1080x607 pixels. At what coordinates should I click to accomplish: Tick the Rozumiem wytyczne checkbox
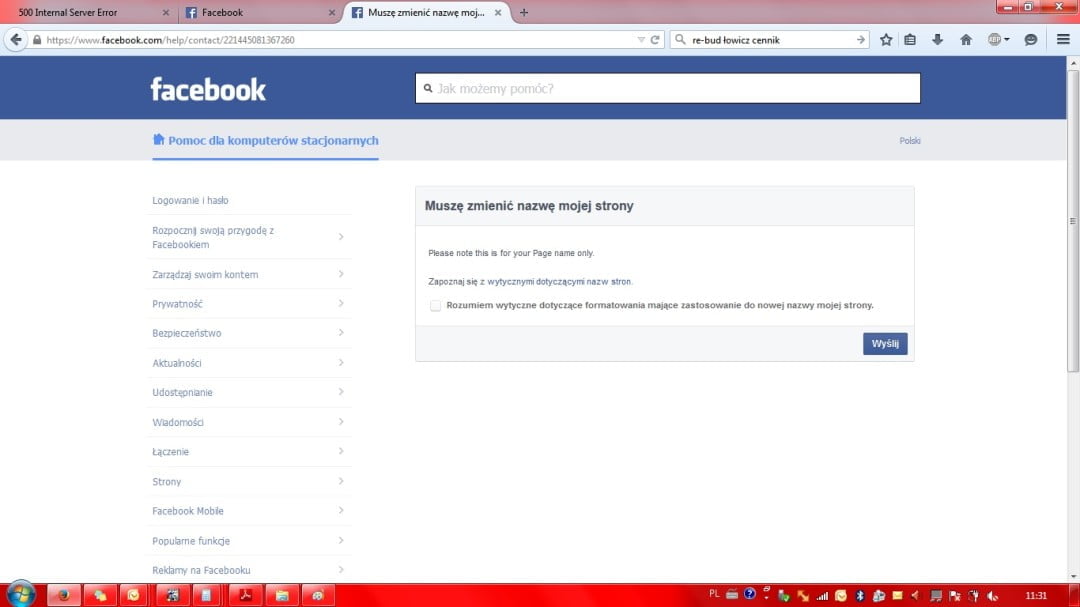(x=435, y=305)
